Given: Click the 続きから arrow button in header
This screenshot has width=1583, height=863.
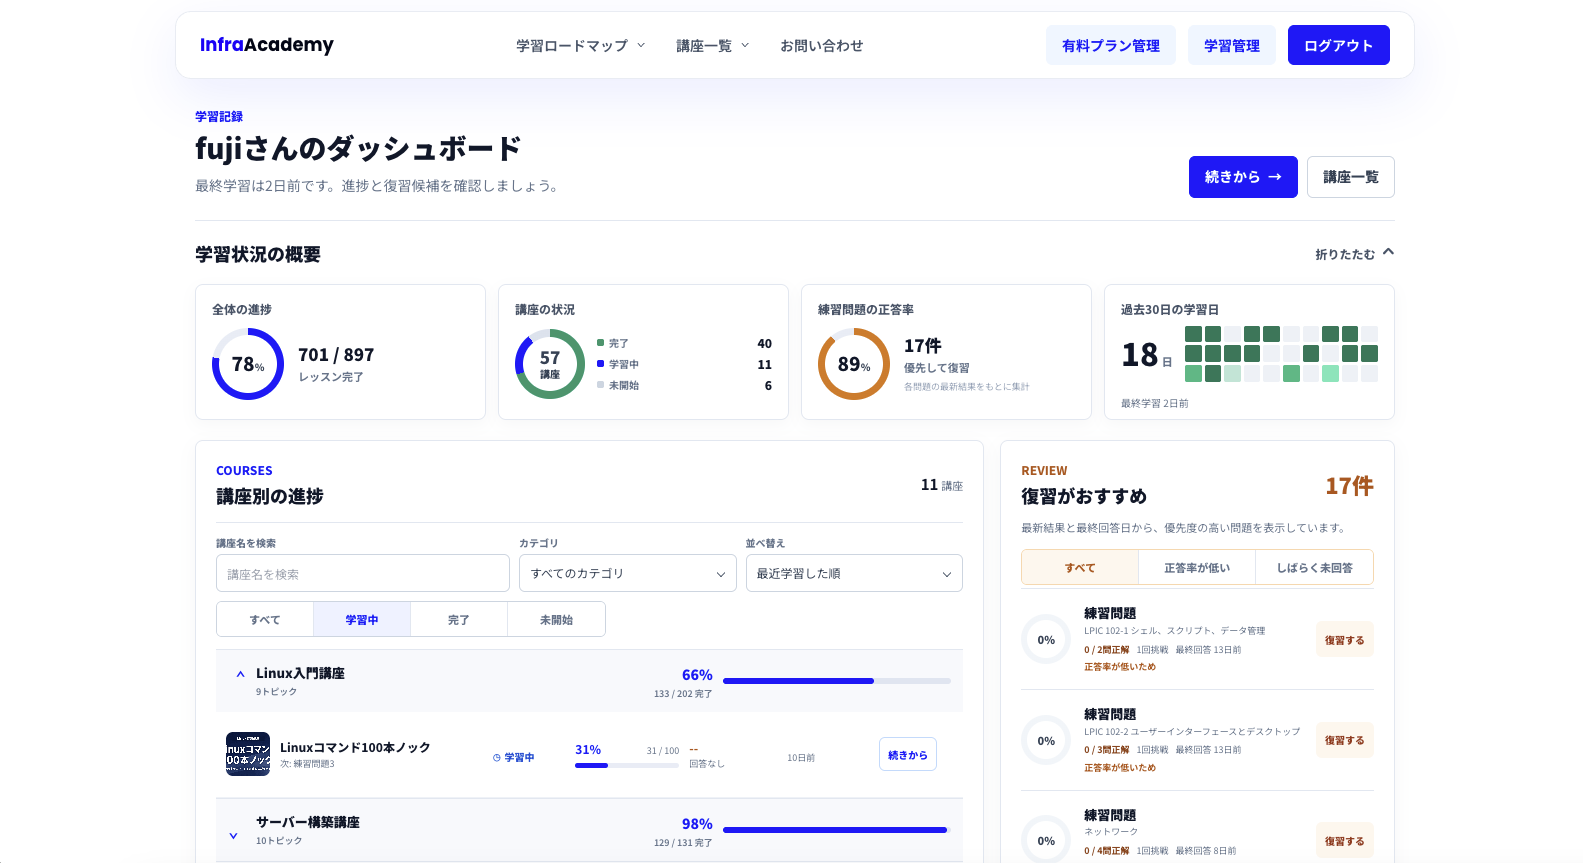Looking at the screenshot, I should pos(1243,177).
